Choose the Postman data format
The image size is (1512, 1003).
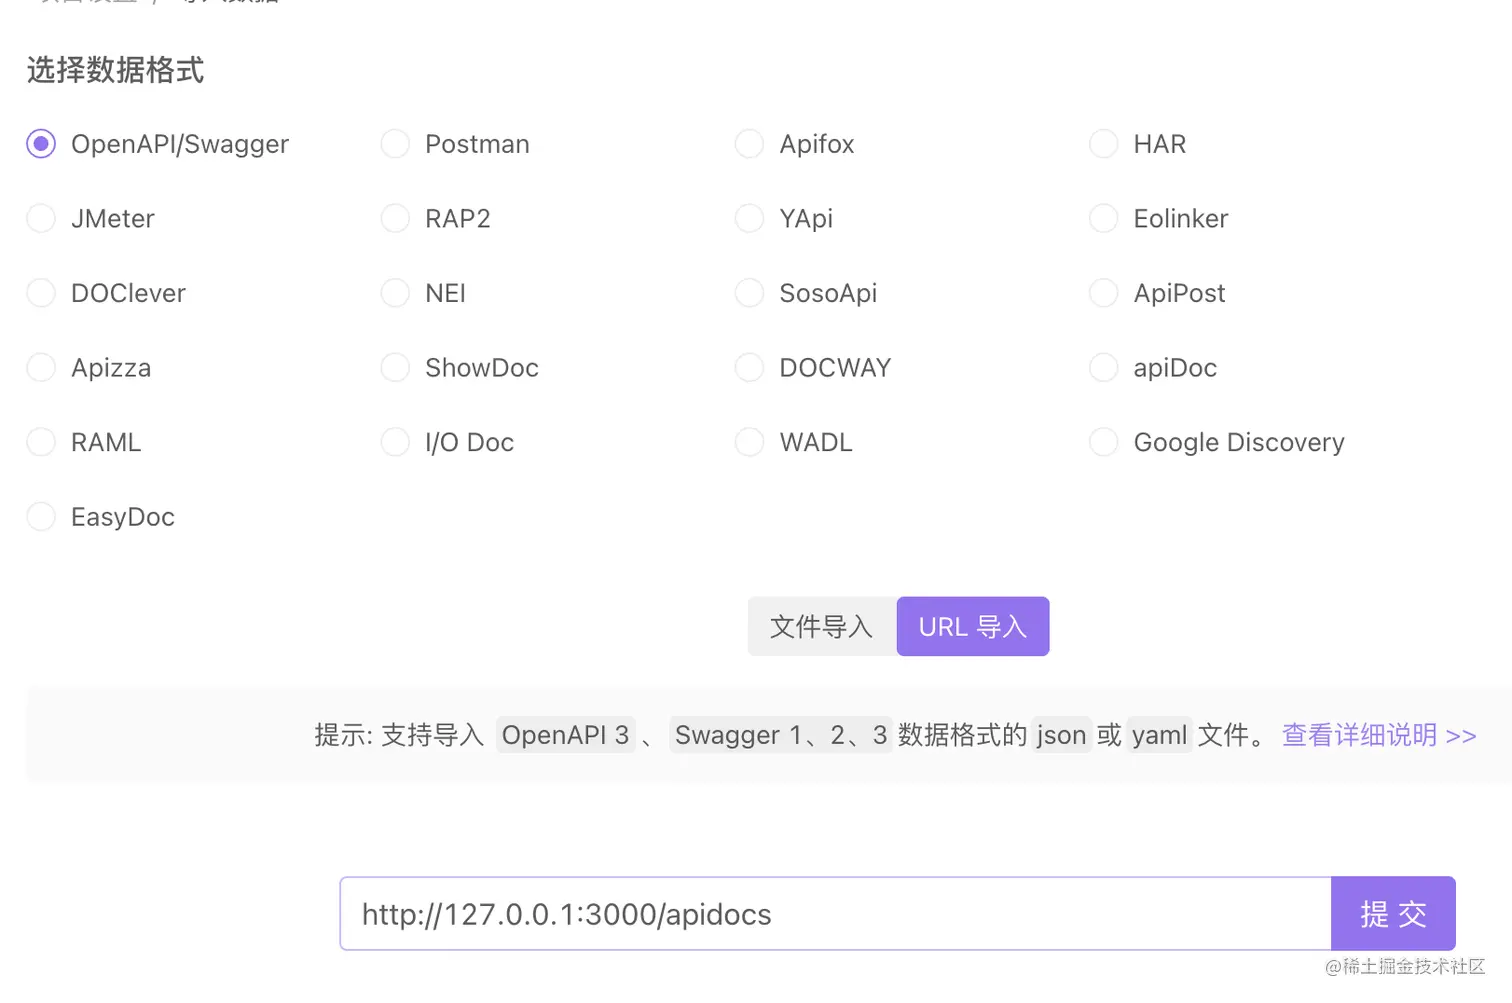(395, 144)
